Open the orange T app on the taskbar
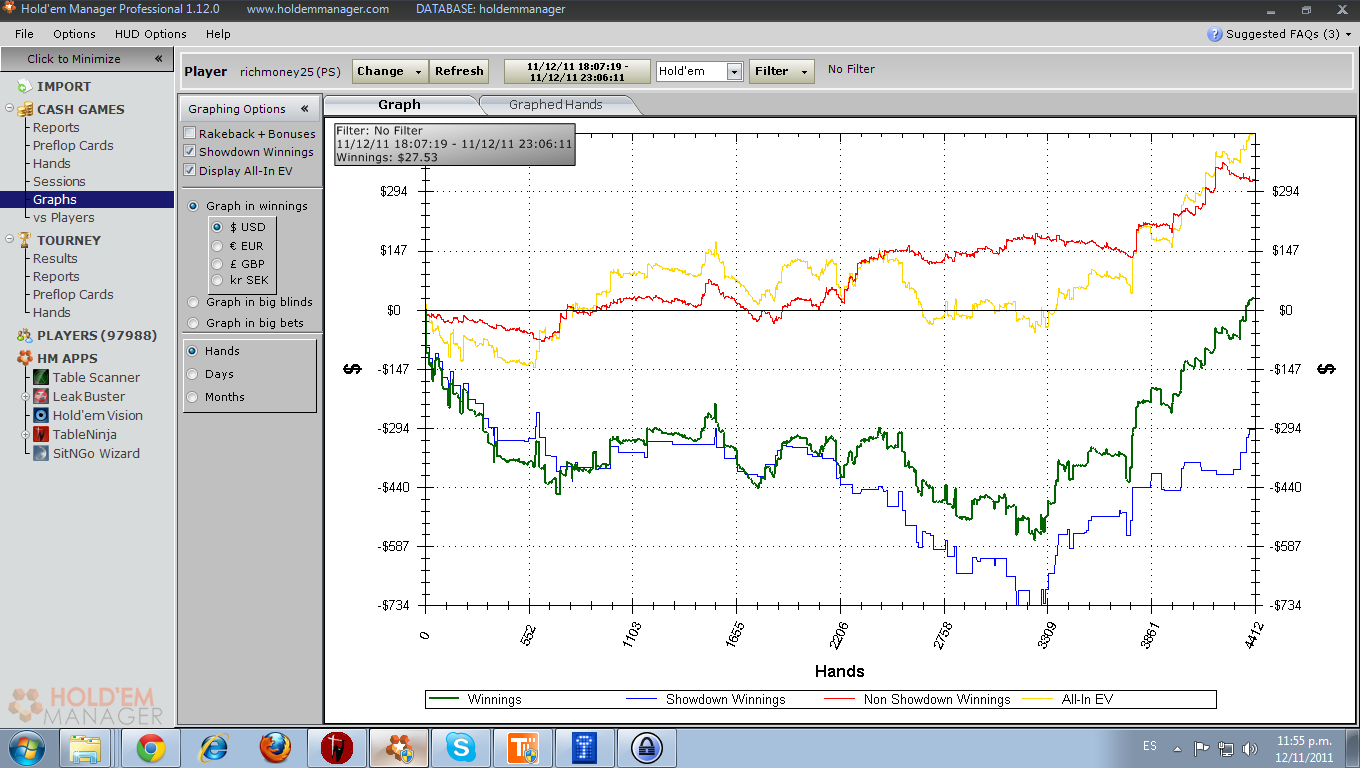This screenshot has height=768, width=1360. point(523,747)
